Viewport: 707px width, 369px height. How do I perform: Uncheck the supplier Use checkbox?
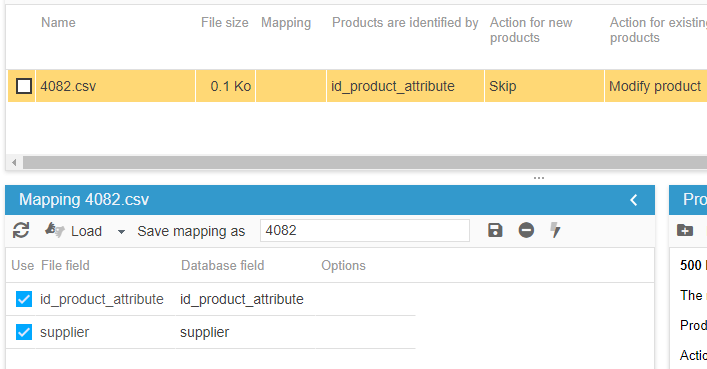[23, 332]
